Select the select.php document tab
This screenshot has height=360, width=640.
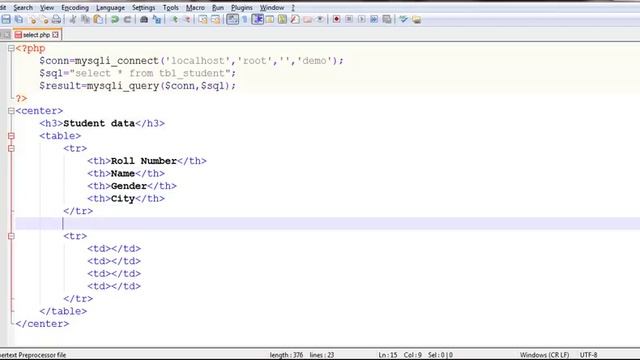pyautogui.click(x=36, y=35)
